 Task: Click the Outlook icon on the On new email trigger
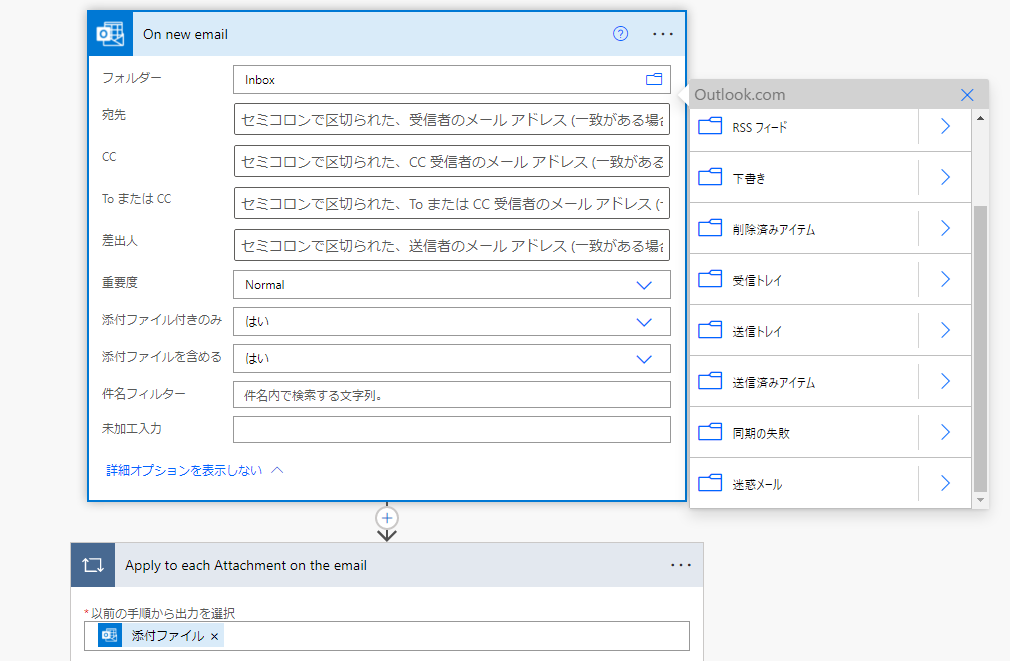[x=109, y=33]
